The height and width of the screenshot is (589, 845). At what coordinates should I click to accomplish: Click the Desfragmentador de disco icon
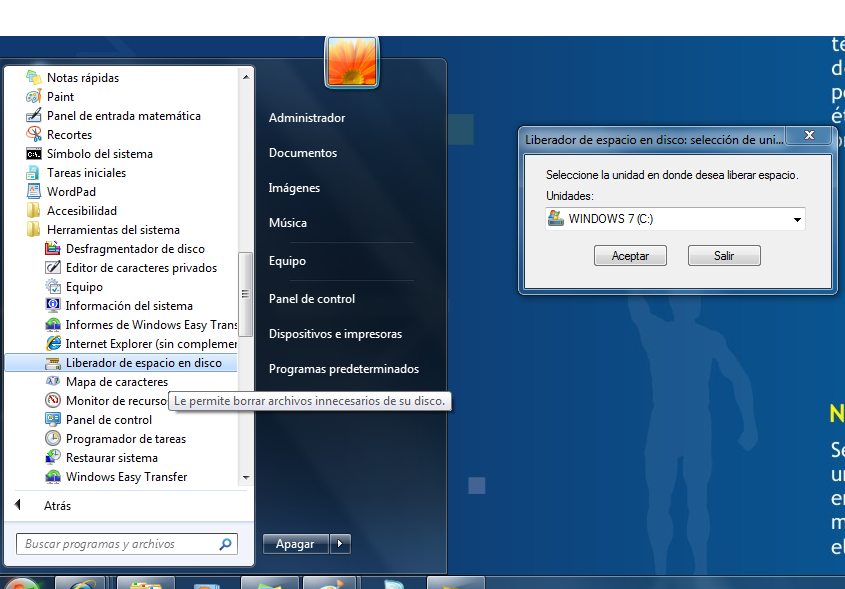tap(53, 248)
